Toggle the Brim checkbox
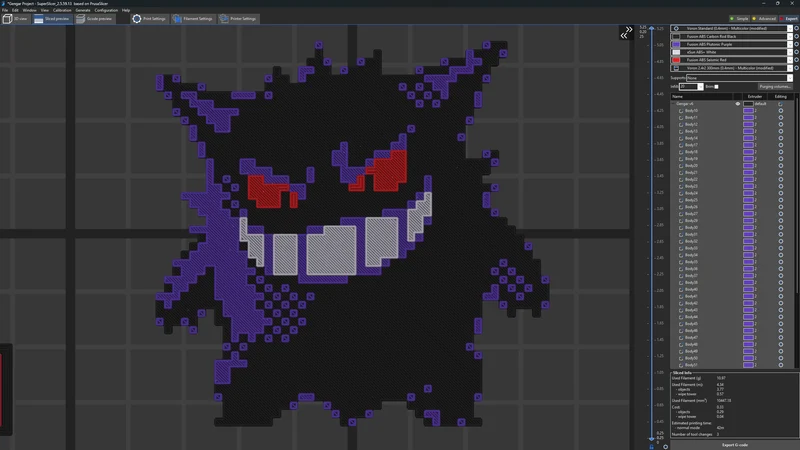Screen dimensions: 800x450 716,87
